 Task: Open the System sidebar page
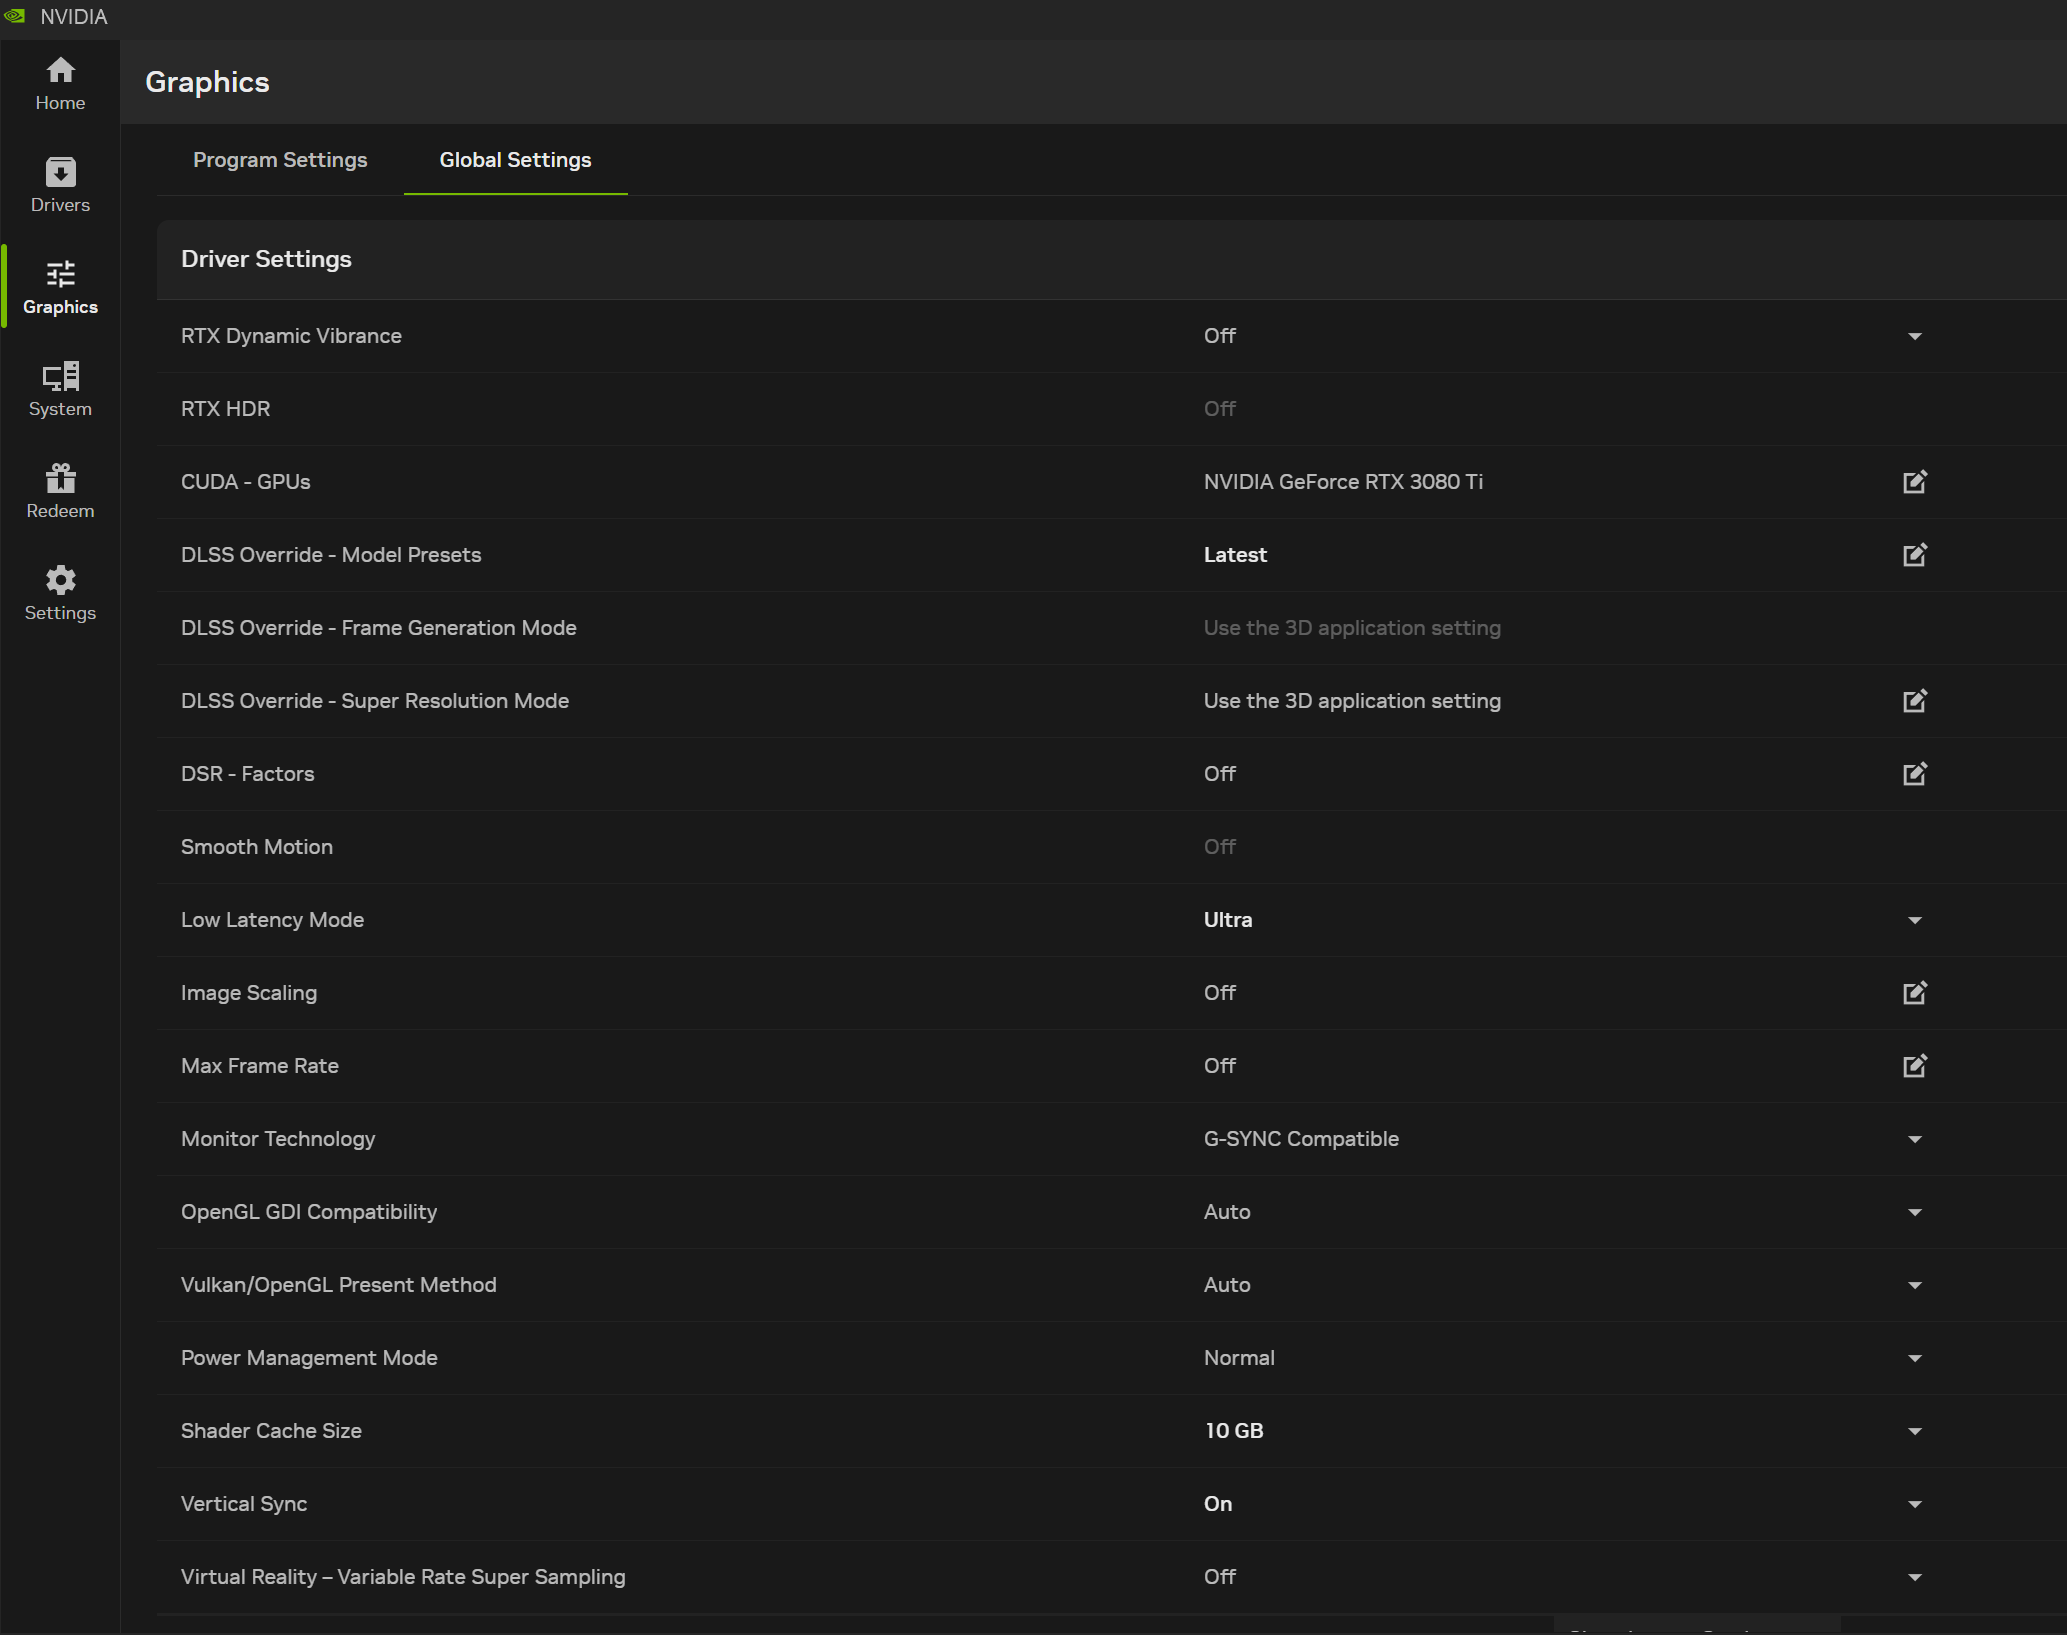[60, 389]
